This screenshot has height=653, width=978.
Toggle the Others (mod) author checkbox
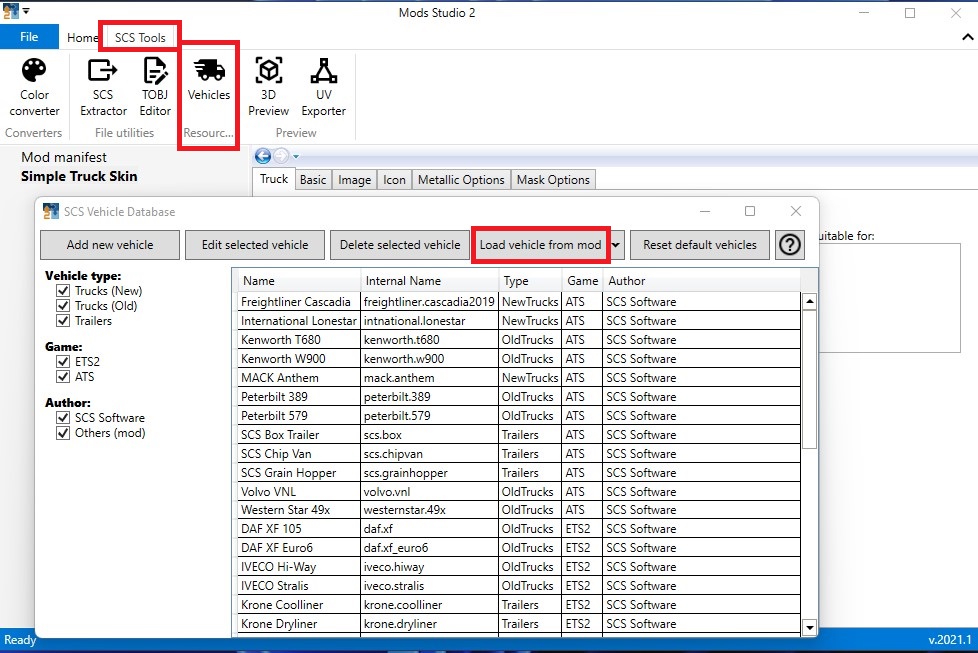pos(63,433)
